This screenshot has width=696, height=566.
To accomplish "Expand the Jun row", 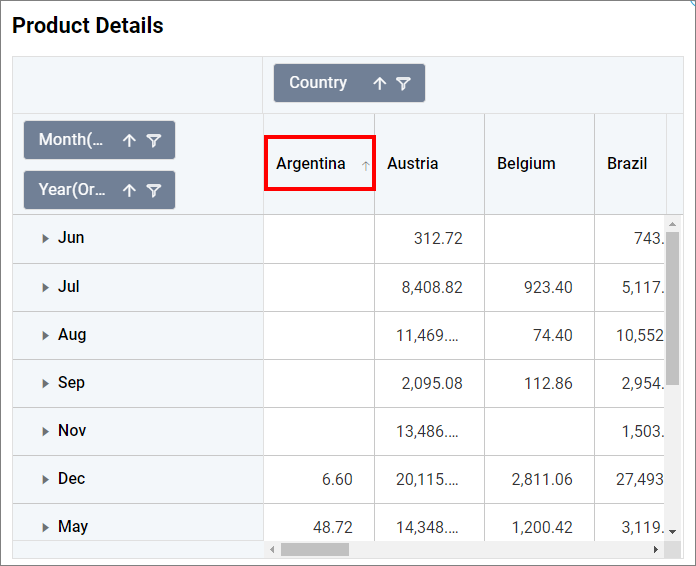I will pyautogui.click(x=45, y=239).
